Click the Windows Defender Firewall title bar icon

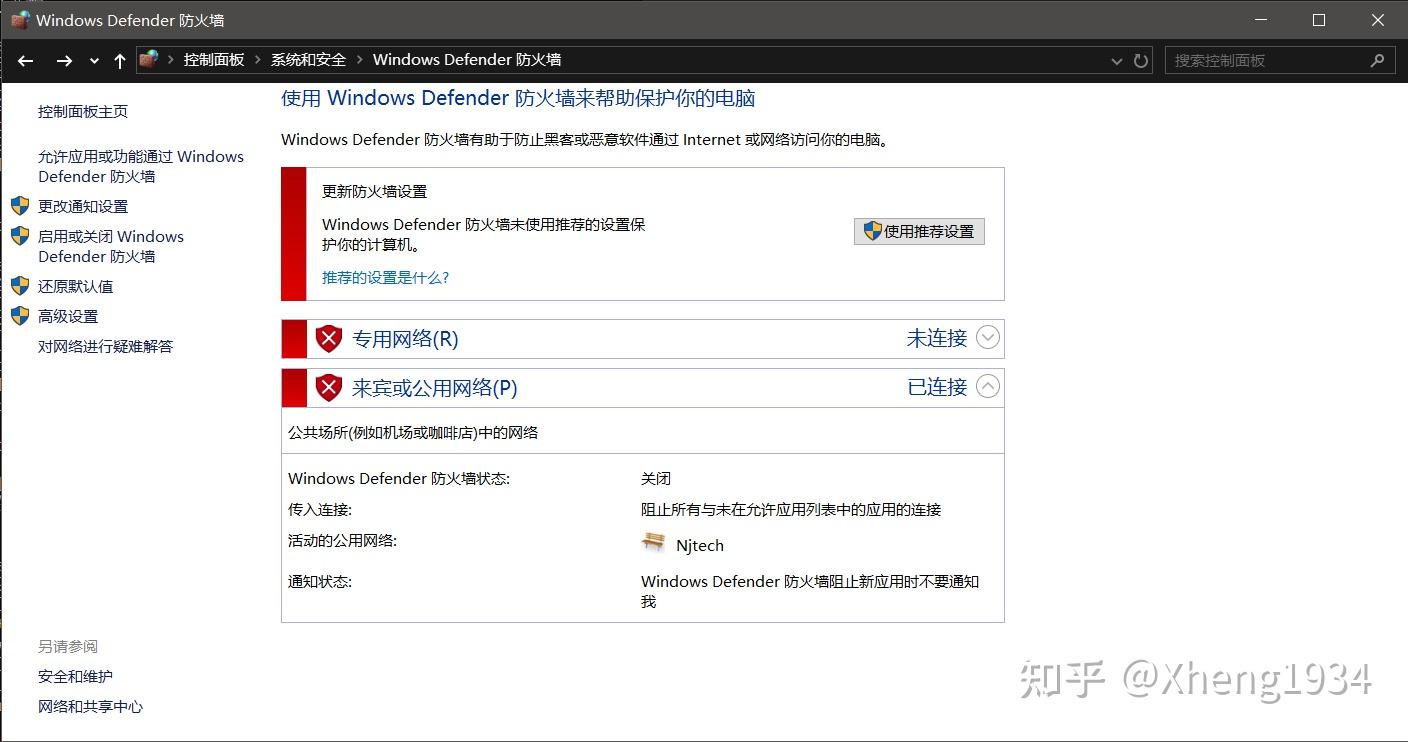tap(19, 19)
